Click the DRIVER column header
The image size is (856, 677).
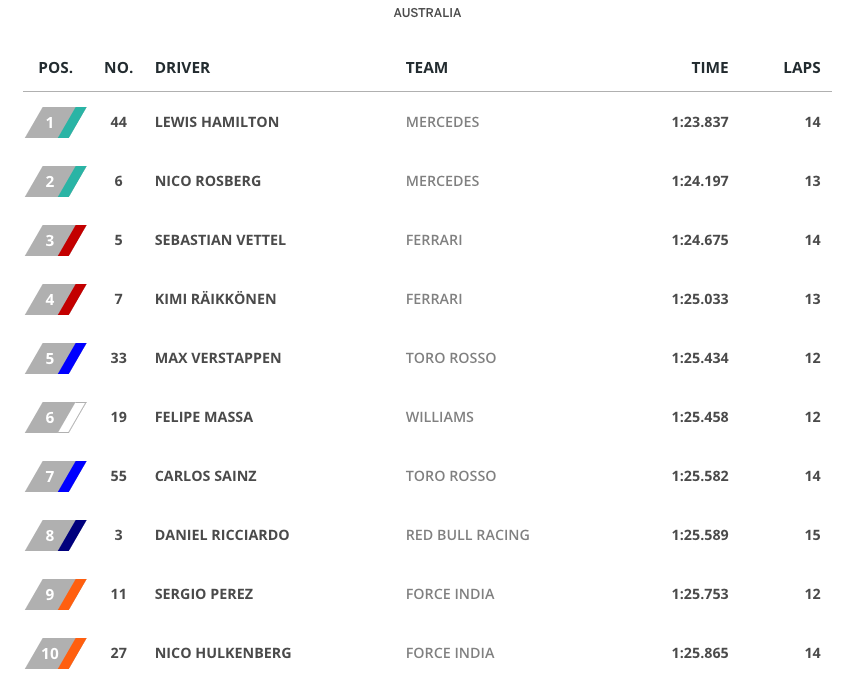click(183, 68)
